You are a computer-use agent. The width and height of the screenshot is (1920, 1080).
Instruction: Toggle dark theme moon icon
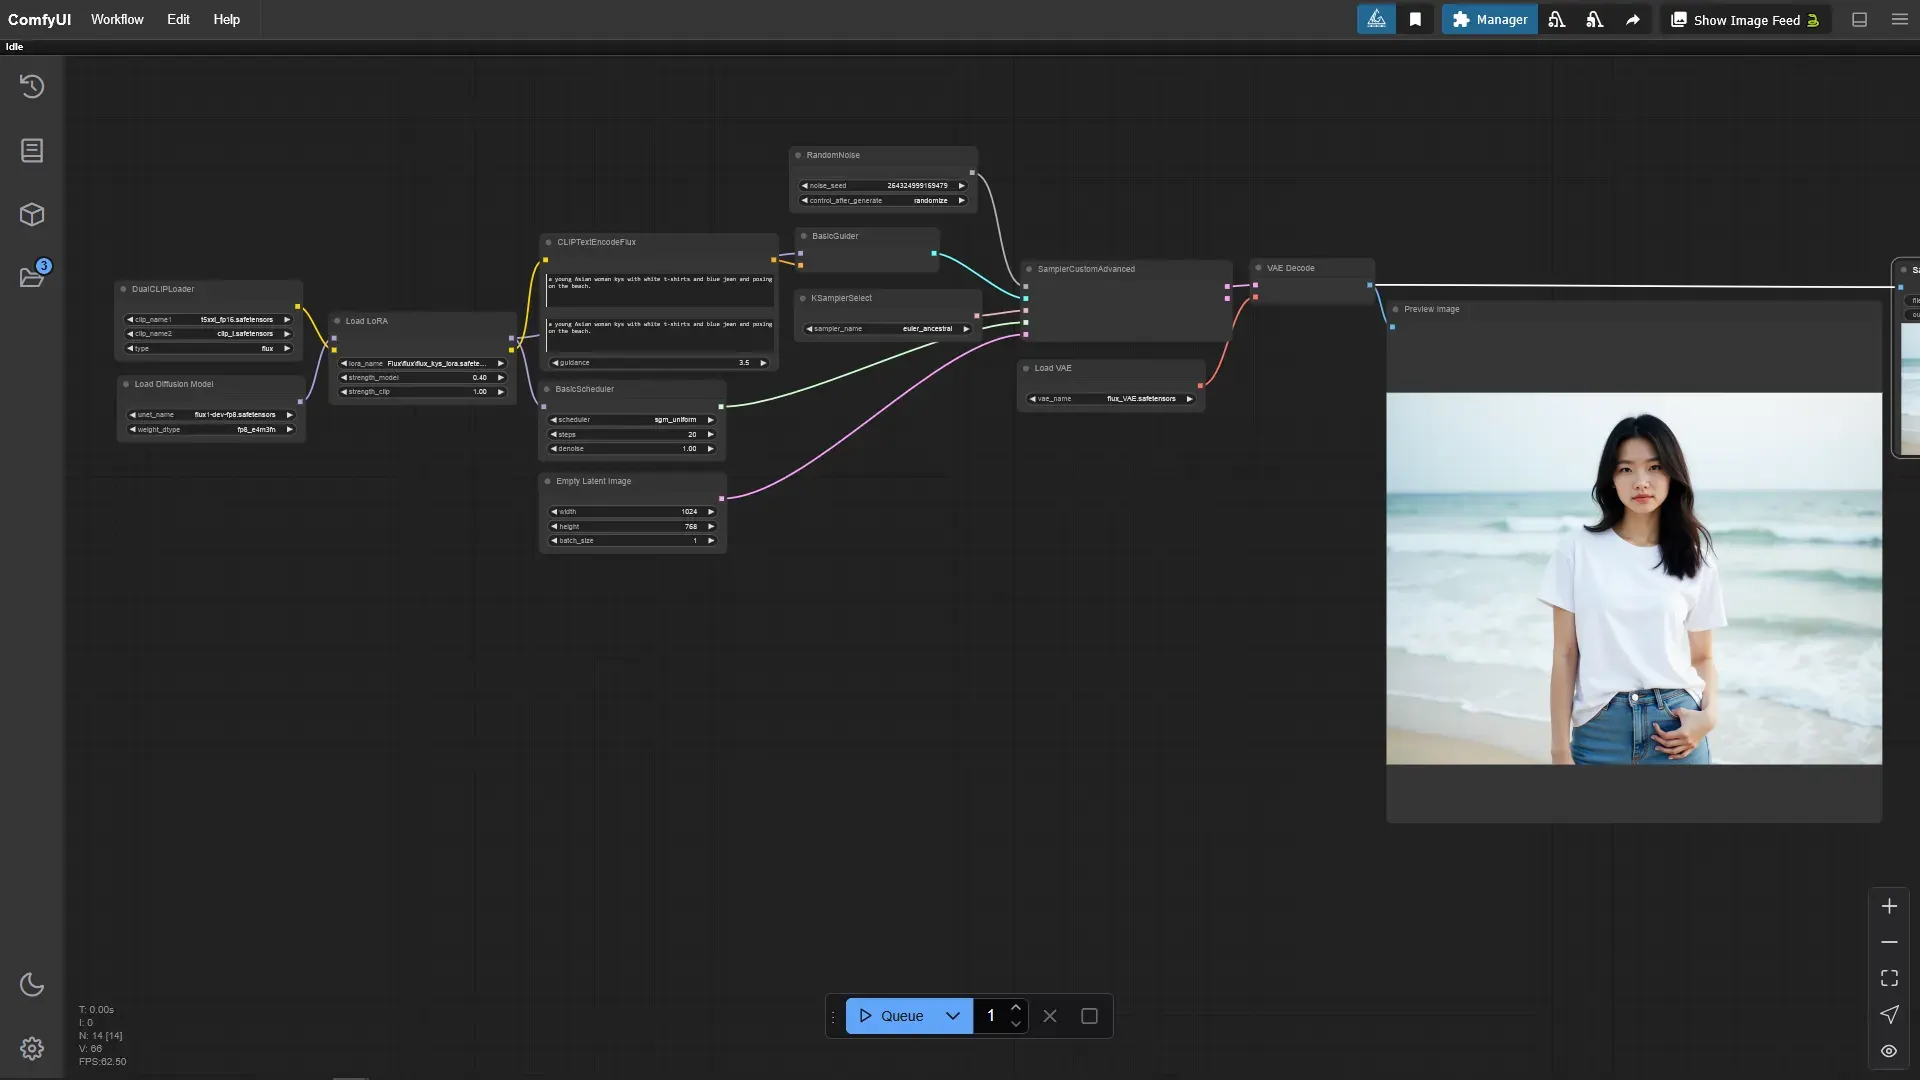tap(32, 984)
